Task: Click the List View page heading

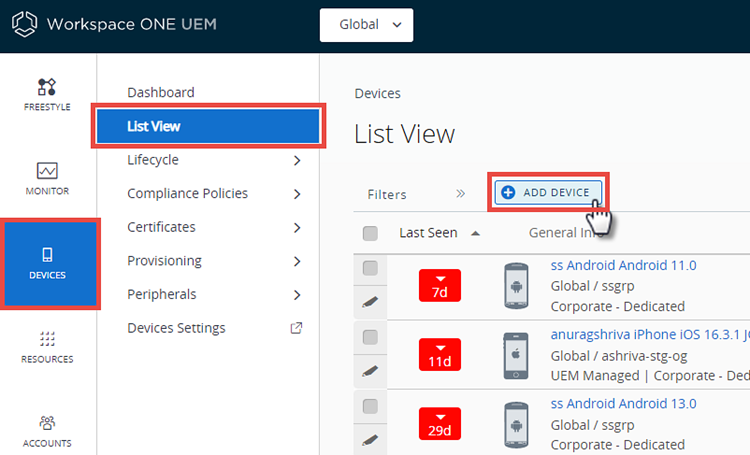Action: tap(404, 134)
